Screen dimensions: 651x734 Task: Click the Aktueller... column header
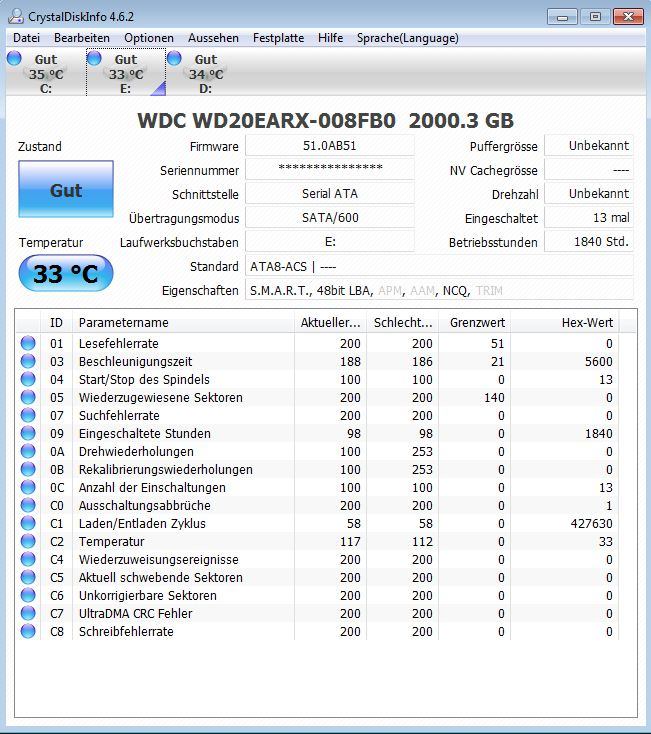(x=330, y=323)
